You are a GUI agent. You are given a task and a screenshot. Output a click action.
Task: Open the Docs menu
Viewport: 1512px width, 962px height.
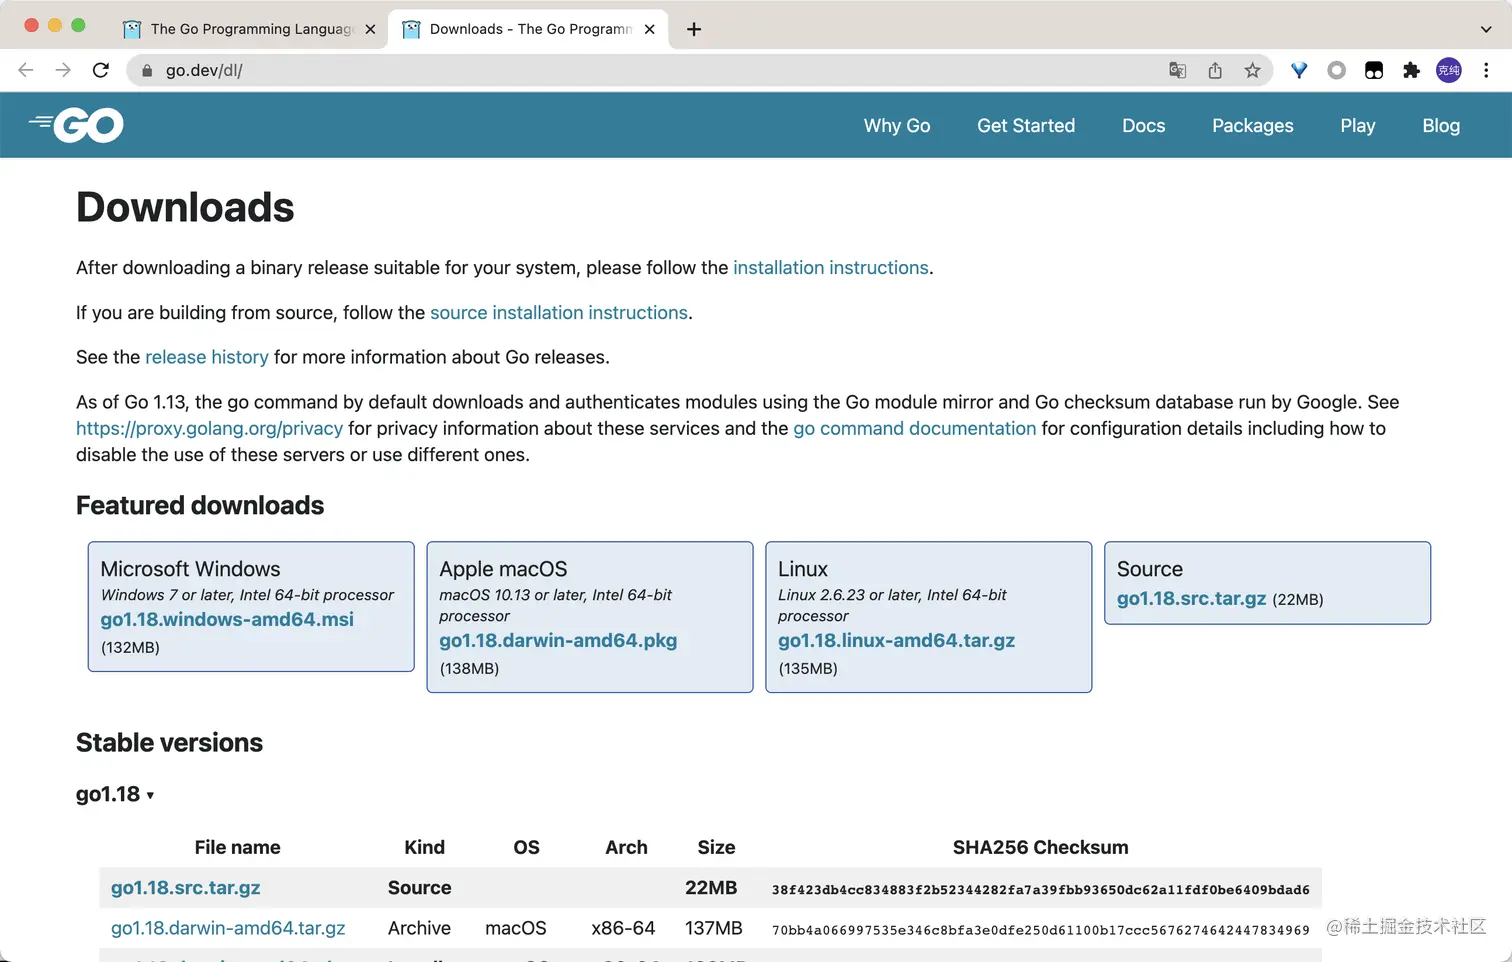(x=1144, y=125)
